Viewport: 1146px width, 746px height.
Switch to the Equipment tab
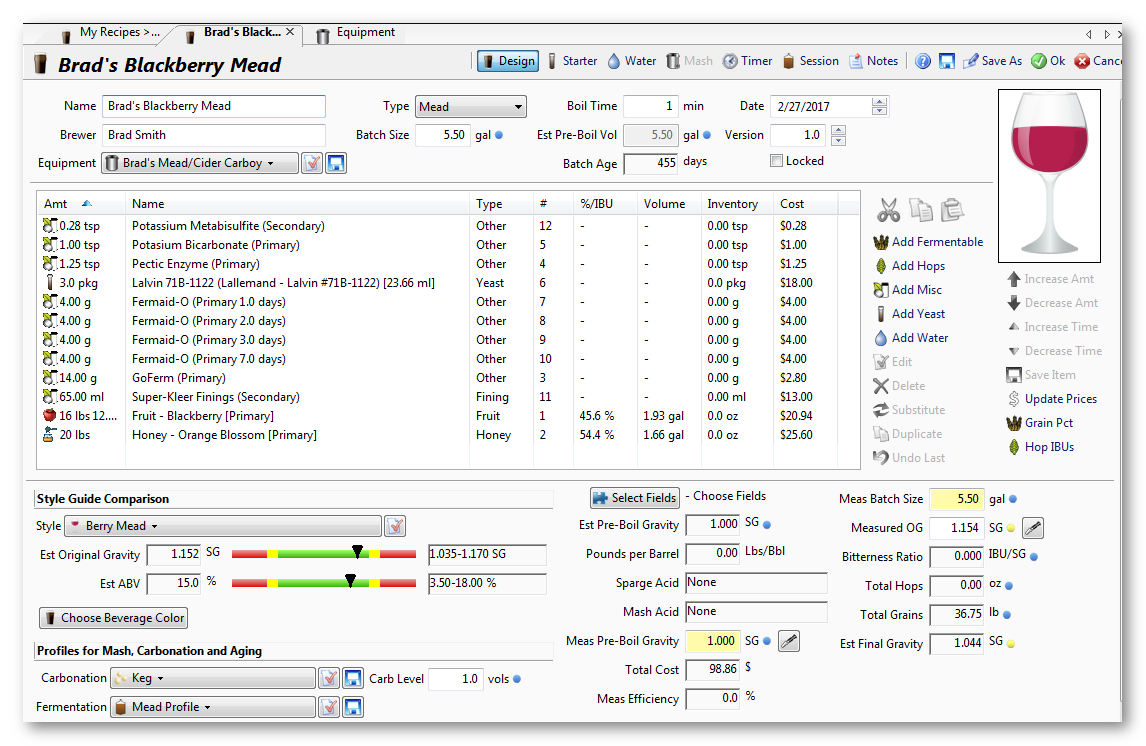[357, 33]
